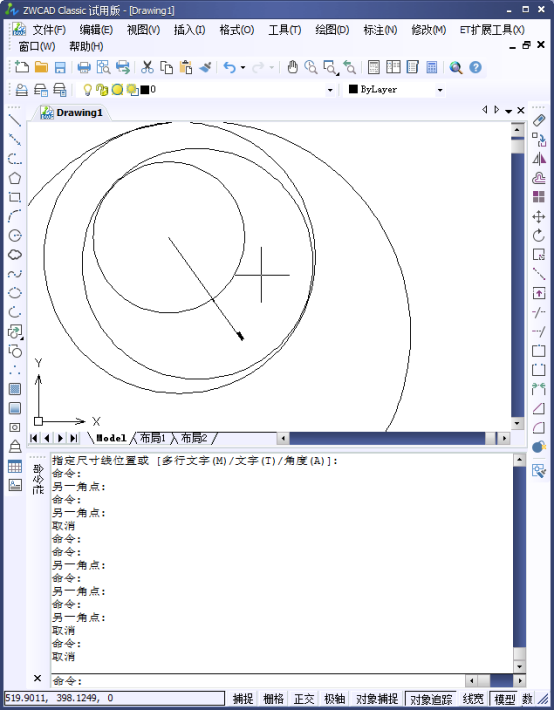Click the command line input field
554x710 pixels.
258,680
